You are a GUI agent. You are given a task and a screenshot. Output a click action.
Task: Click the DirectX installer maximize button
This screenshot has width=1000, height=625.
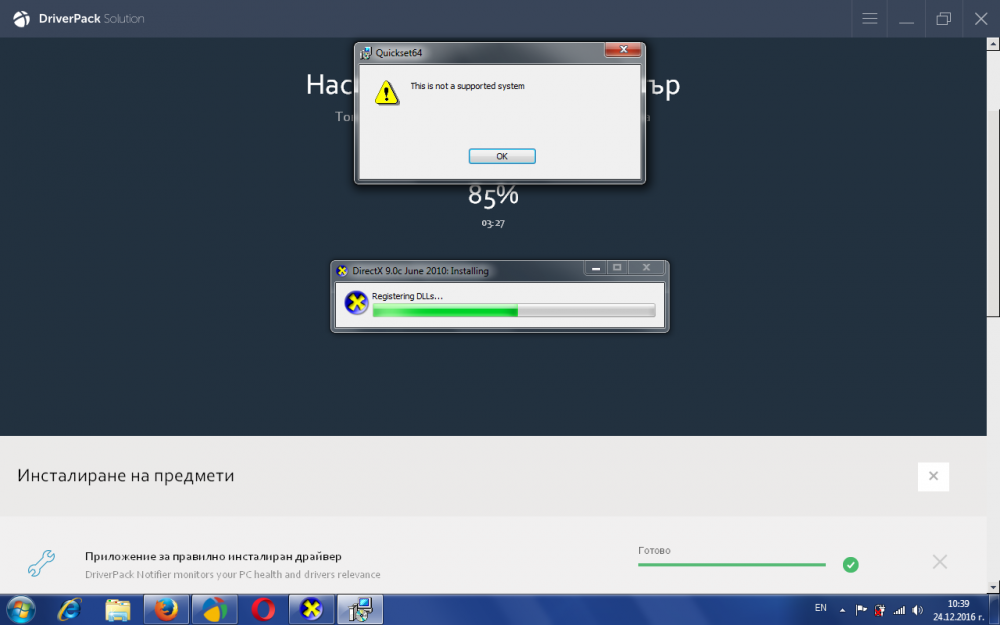tap(617, 268)
